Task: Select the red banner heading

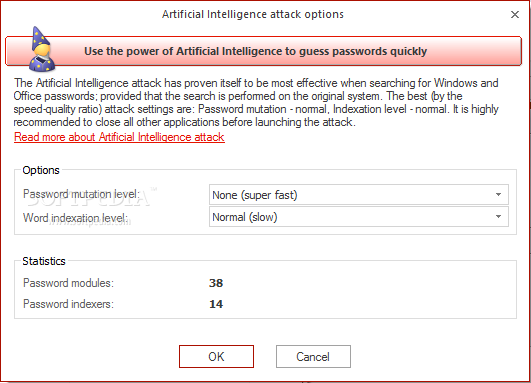Action: click(x=255, y=51)
